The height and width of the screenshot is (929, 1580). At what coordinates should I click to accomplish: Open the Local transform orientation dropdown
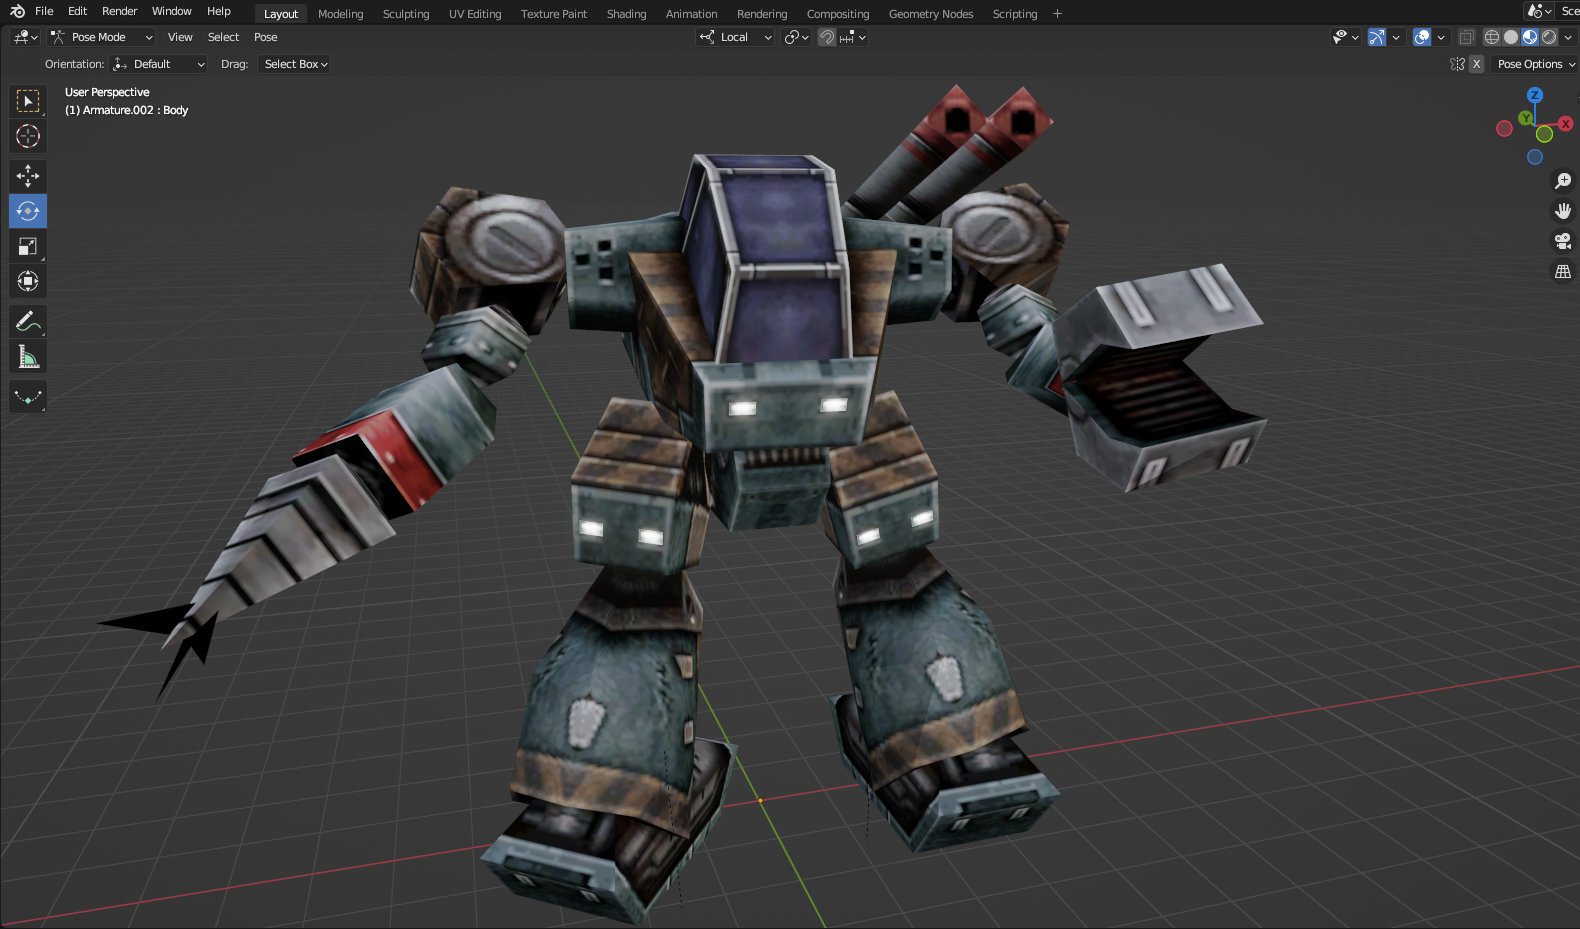[736, 37]
